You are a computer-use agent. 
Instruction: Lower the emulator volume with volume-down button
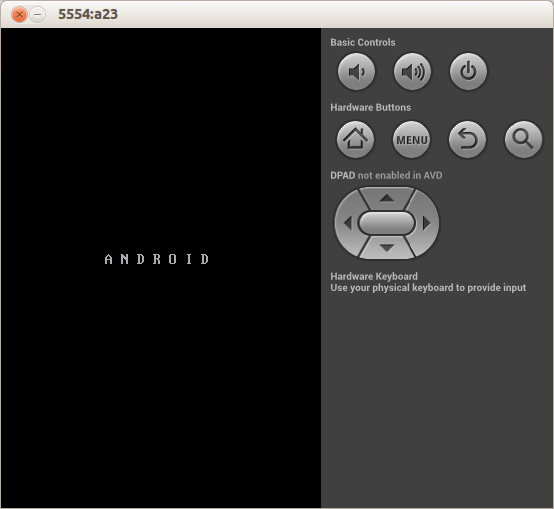tap(356, 71)
